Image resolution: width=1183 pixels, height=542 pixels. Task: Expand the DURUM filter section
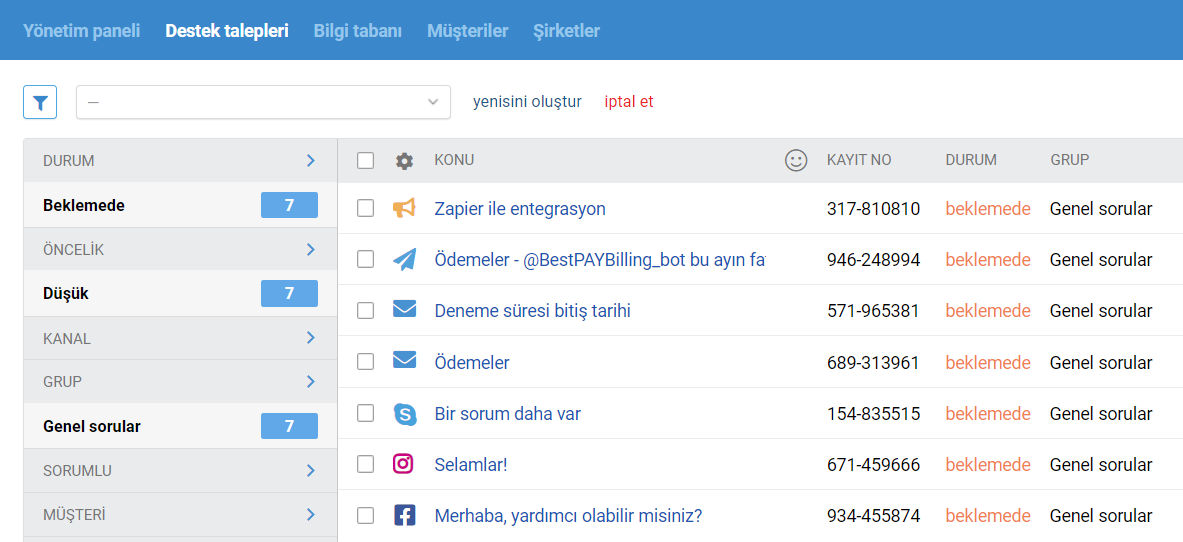(x=180, y=160)
